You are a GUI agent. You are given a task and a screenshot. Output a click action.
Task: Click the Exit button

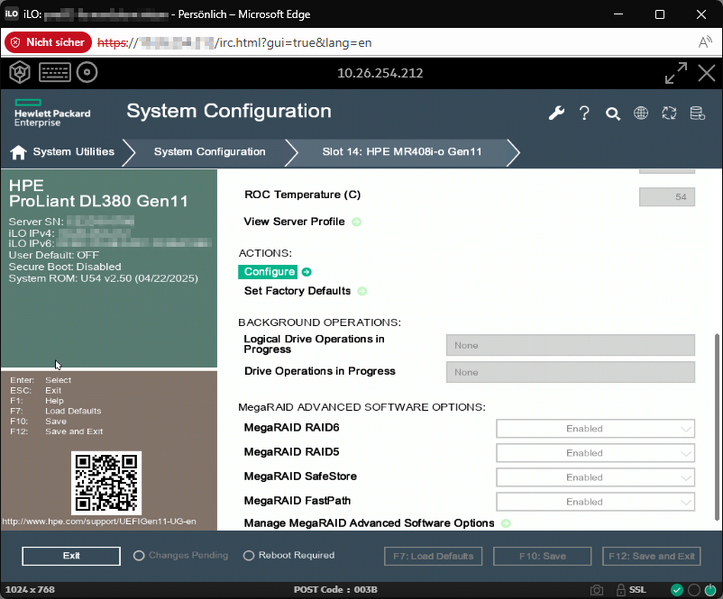point(71,556)
